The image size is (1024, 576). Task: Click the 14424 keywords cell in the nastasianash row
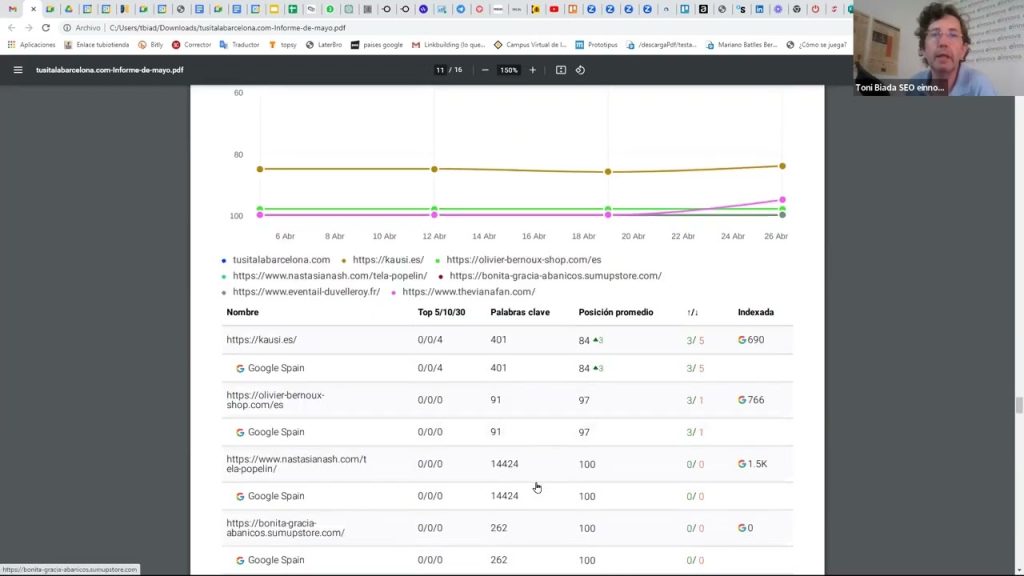pyautogui.click(x=504, y=464)
